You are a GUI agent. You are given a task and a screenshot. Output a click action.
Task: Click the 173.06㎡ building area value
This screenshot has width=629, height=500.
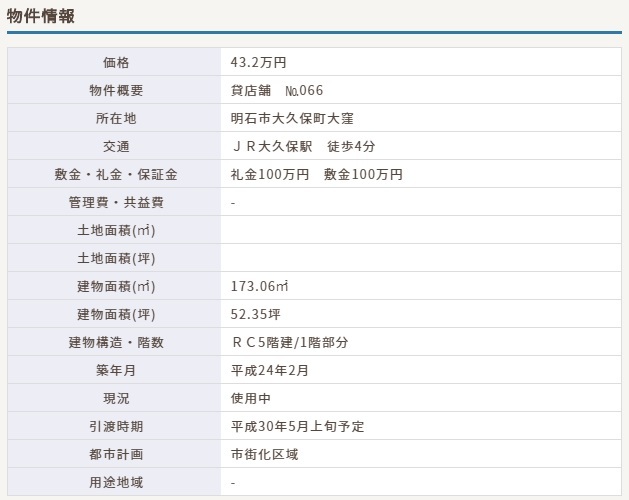(x=260, y=287)
